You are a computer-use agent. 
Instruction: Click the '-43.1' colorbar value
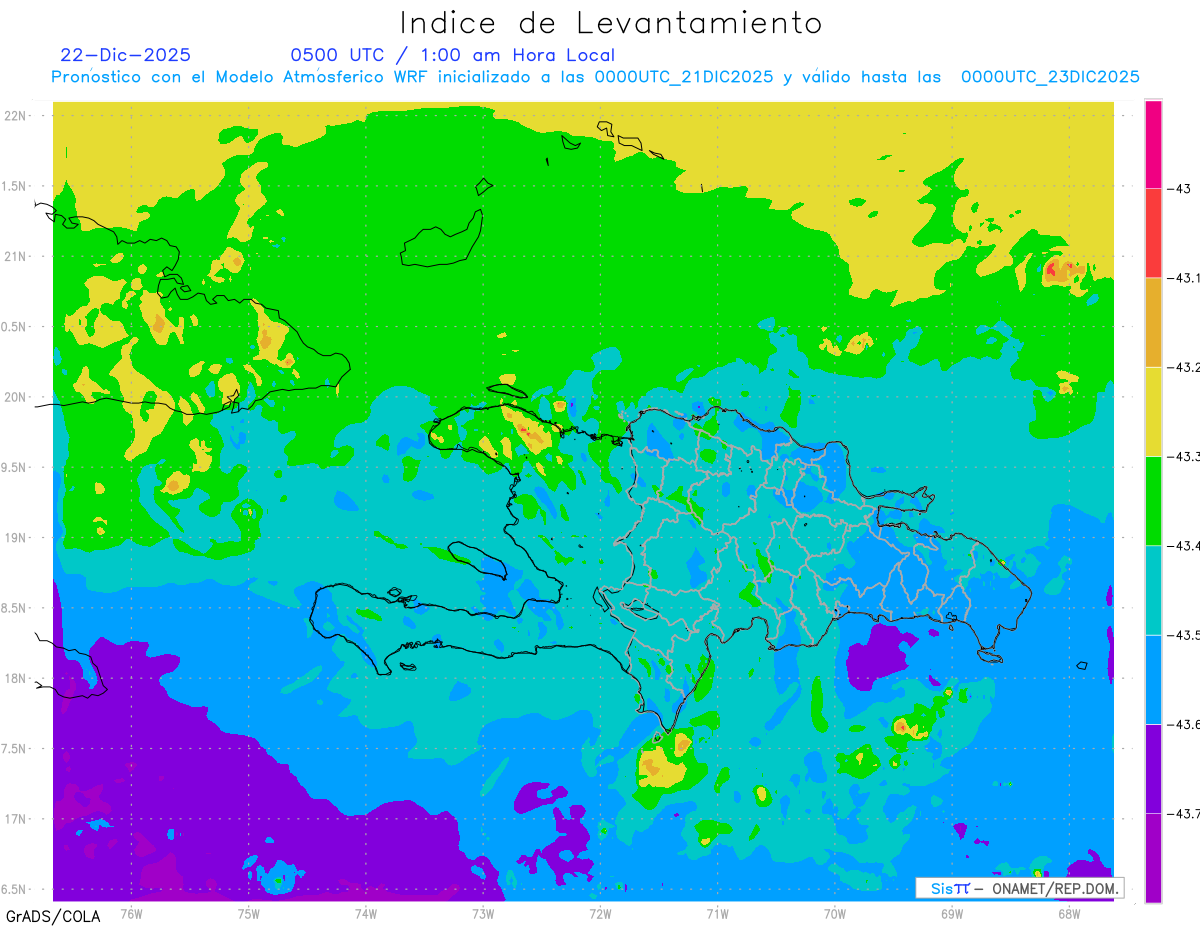[1184, 278]
